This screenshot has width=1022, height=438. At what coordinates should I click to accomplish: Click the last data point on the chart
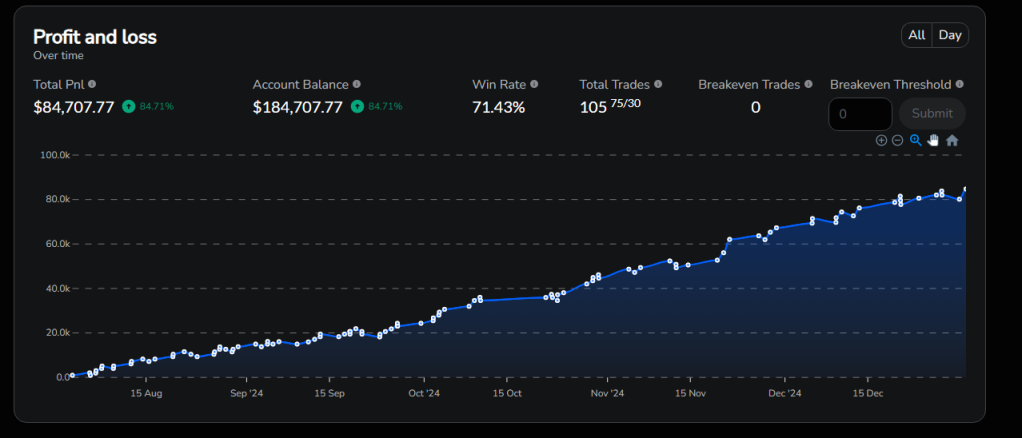tap(965, 189)
